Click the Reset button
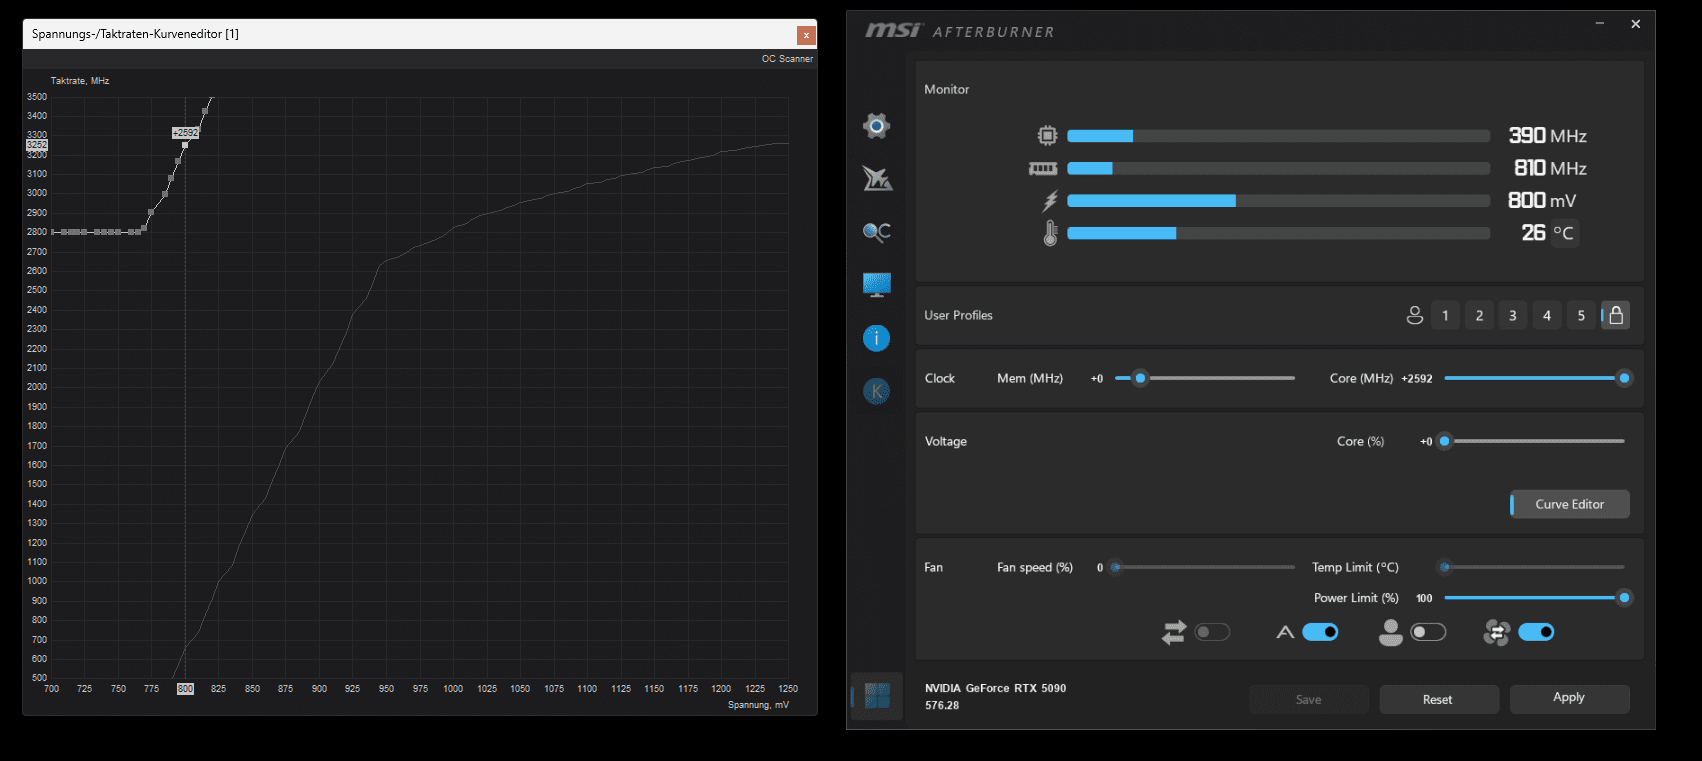The width and height of the screenshot is (1702, 761). click(1438, 699)
